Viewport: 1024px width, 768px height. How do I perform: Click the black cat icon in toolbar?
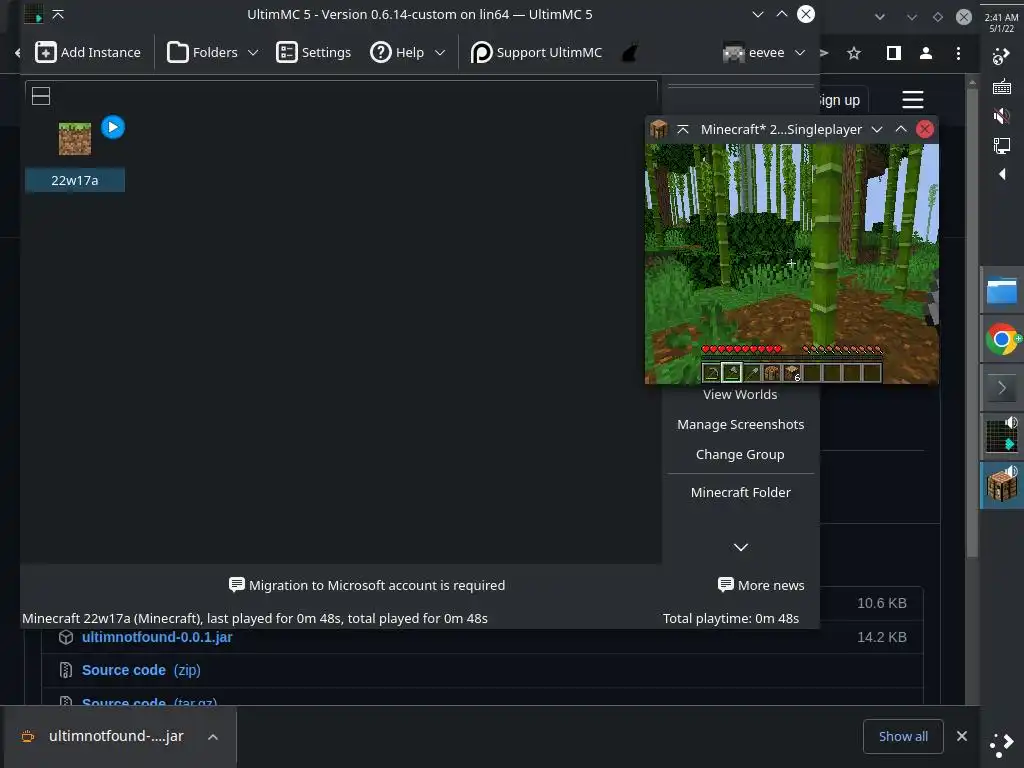630,52
